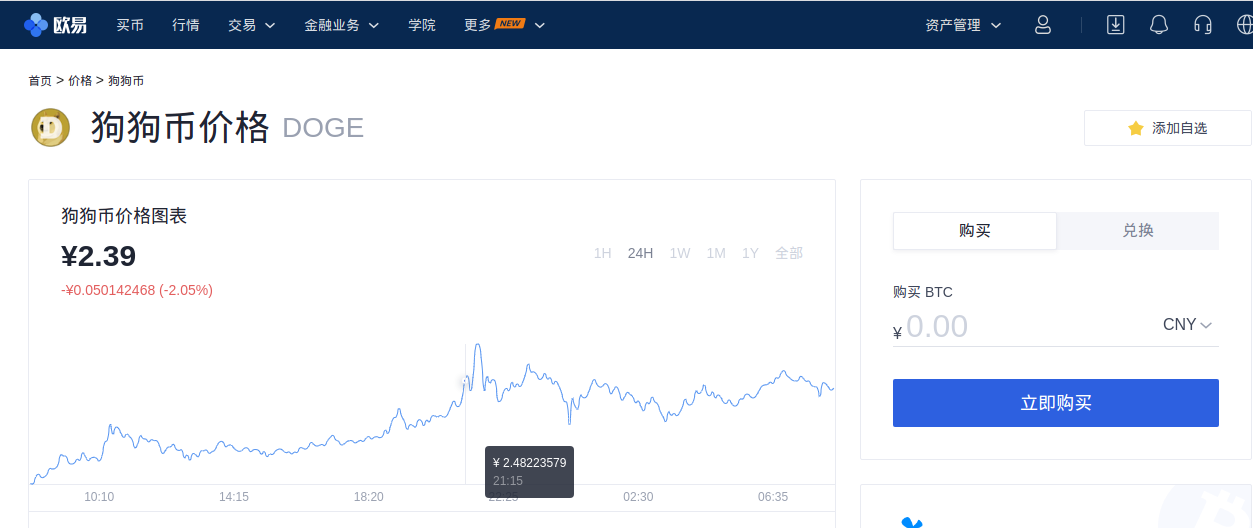The image size is (1253, 528).
Task: Open the 买币 menu item
Action: [130, 25]
